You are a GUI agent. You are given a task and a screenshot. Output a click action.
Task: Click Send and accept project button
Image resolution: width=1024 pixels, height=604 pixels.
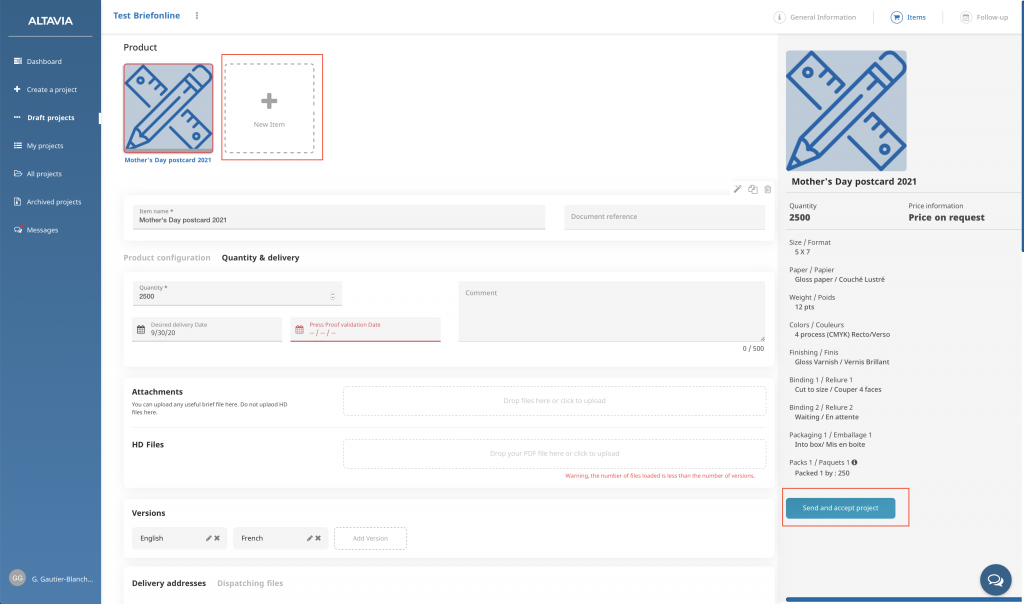pos(840,508)
